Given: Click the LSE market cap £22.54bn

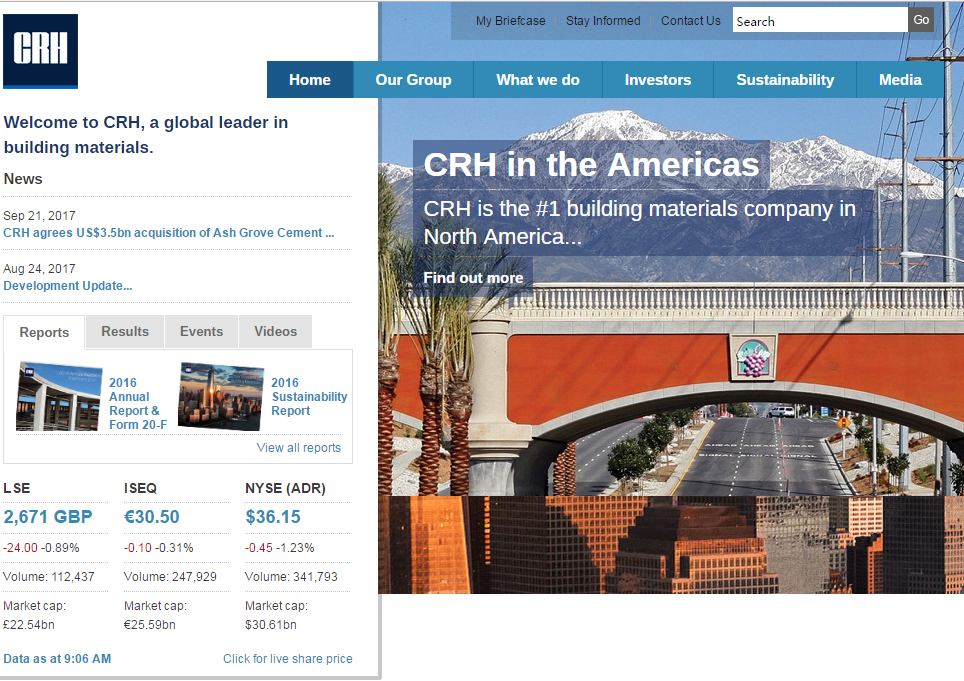Looking at the screenshot, I should [x=29, y=624].
